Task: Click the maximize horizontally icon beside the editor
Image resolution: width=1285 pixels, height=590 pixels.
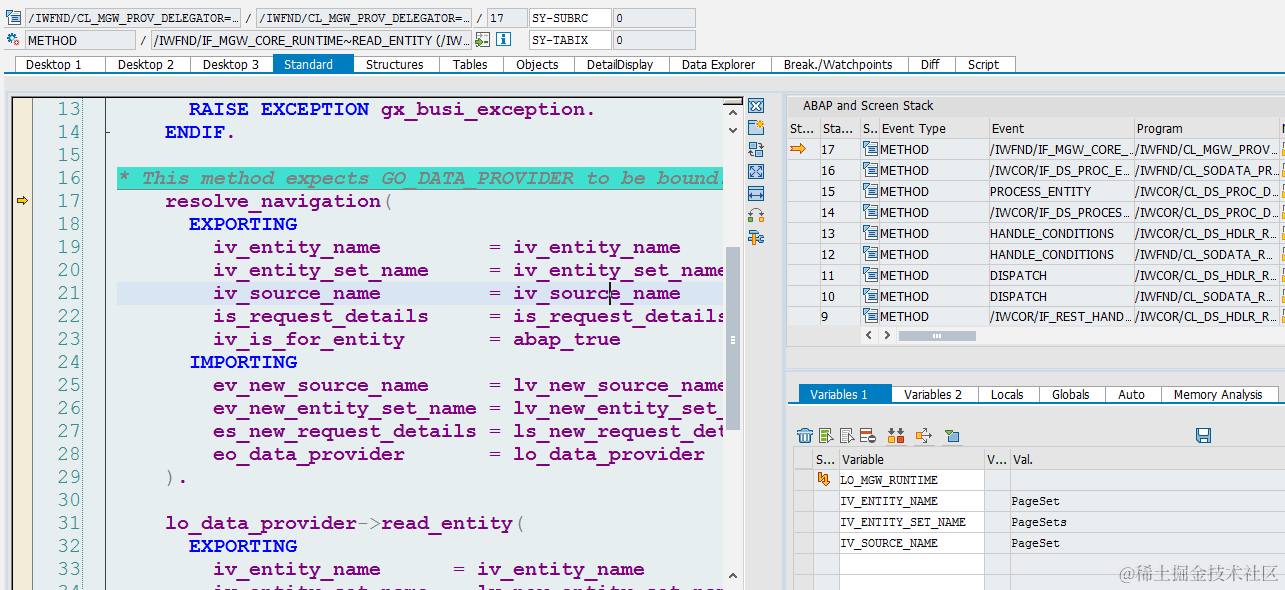Action: (756, 194)
